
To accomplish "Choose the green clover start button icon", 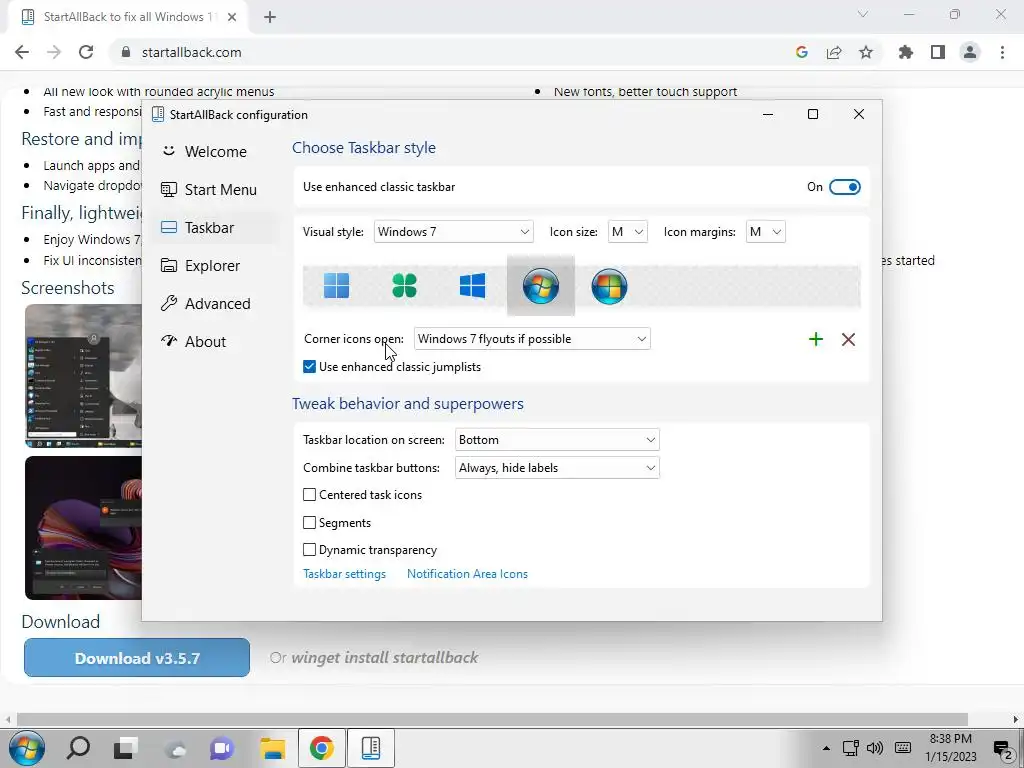I will (x=404, y=285).
